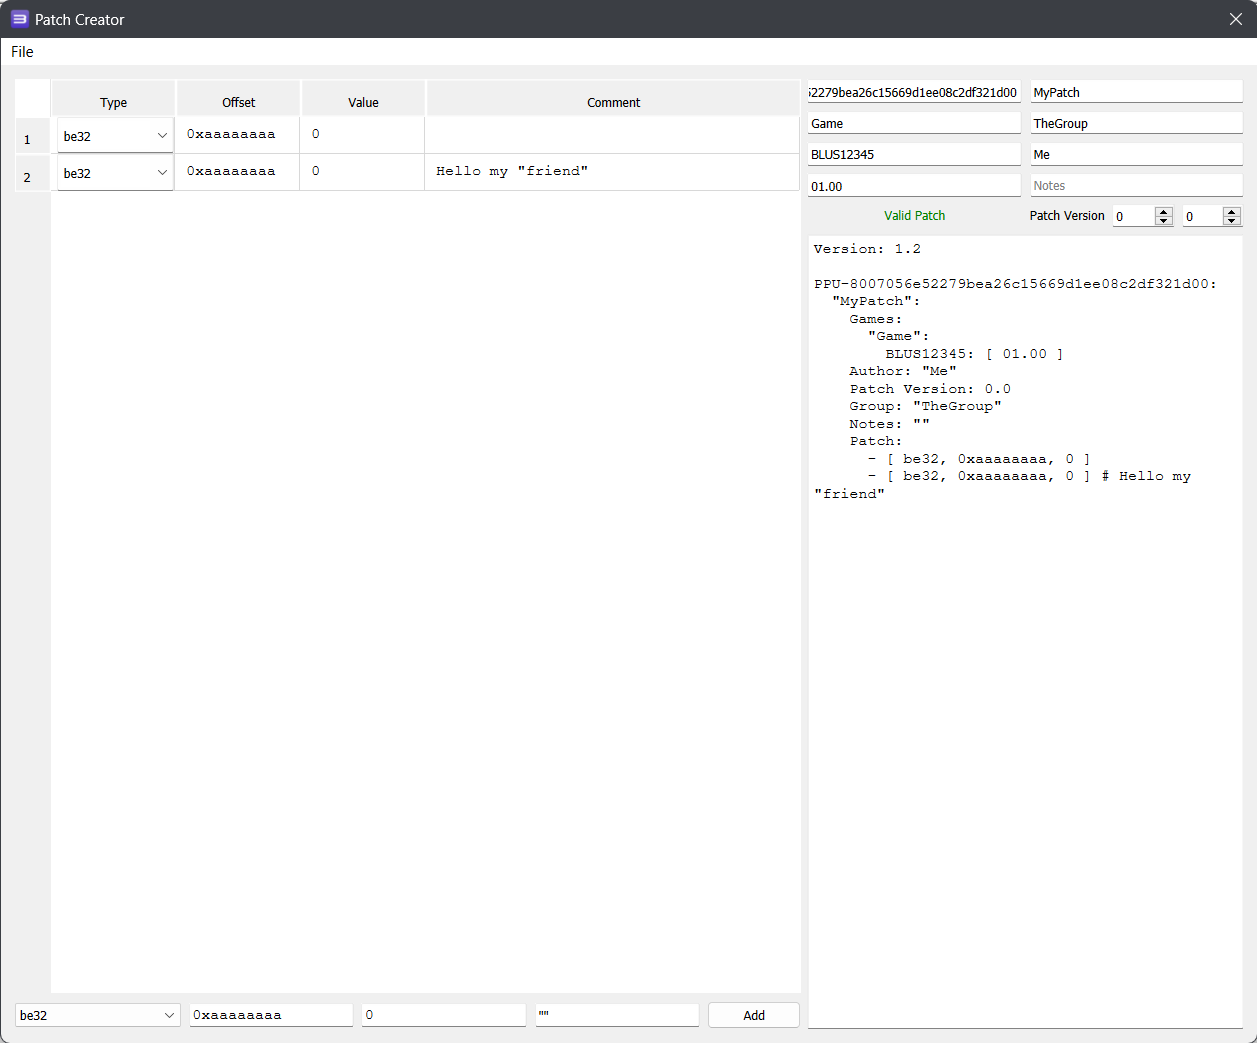Click the Add button
The image size is (1257, 1043).
tap(753, 1014)
